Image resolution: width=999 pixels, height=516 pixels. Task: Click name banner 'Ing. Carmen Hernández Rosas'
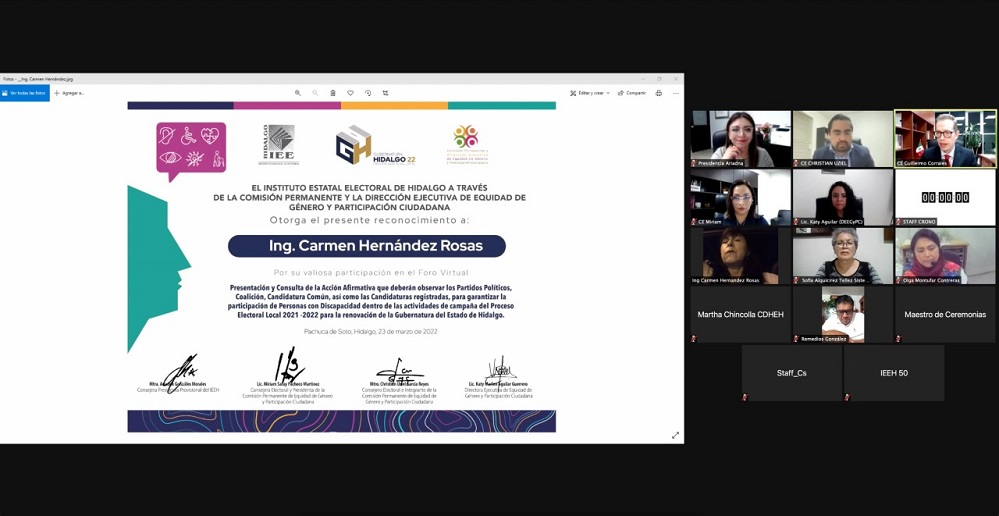[367, 246]
